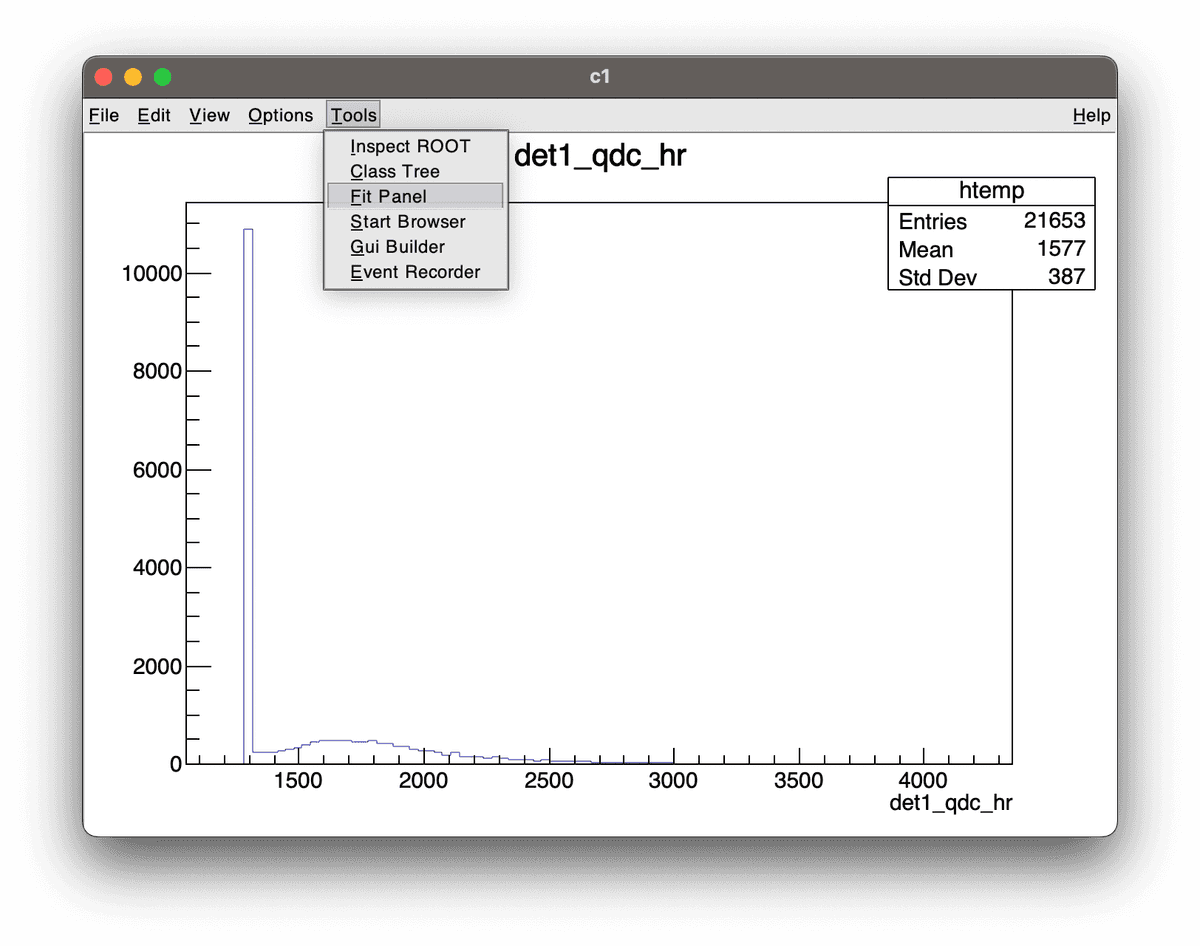Image resolution: width=1200 pixels, height=946 pixels.
Task: Select Start Browser entry
Action: click(x=408, y=222)
